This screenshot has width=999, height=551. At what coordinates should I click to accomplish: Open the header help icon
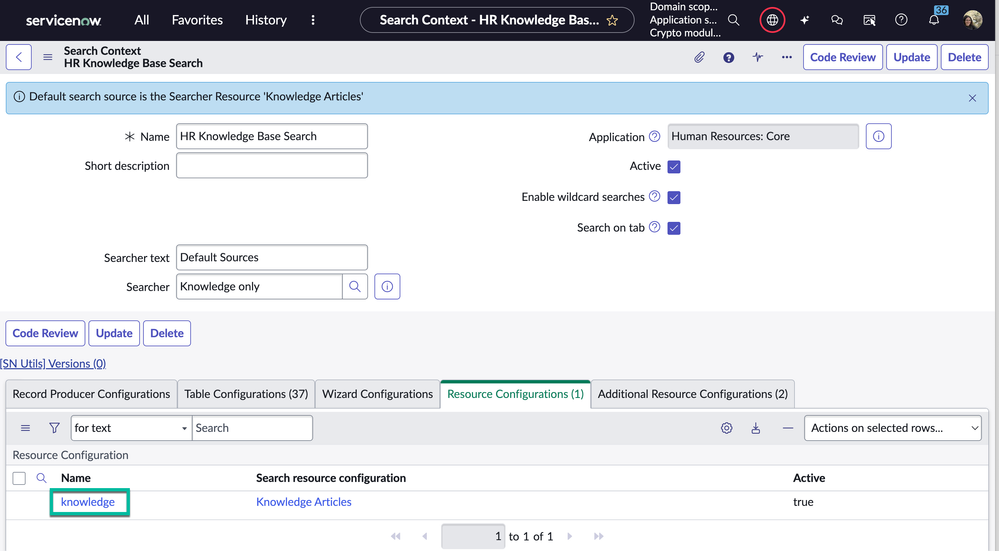point(901,20)
